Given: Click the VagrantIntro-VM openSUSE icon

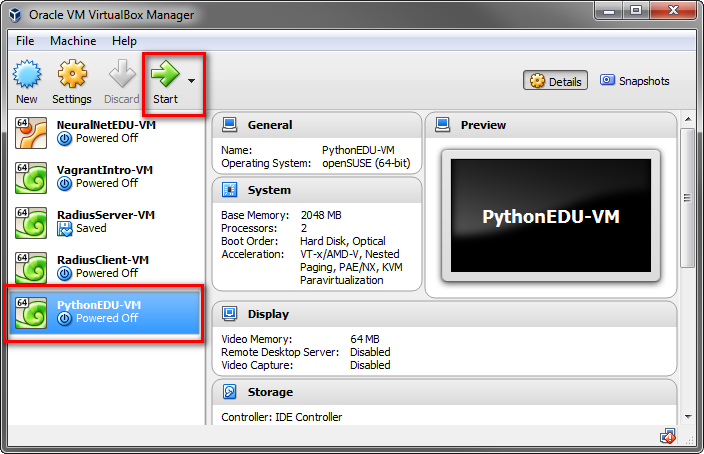Looking at the screenshot, I should tap(31, 178).
